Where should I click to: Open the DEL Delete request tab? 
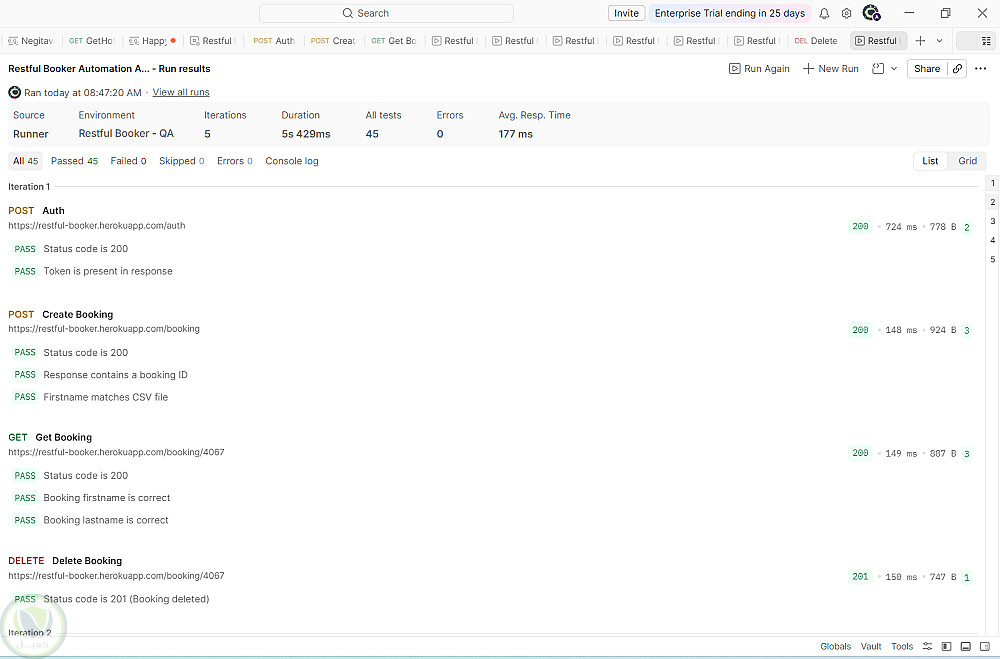[816, 41]
